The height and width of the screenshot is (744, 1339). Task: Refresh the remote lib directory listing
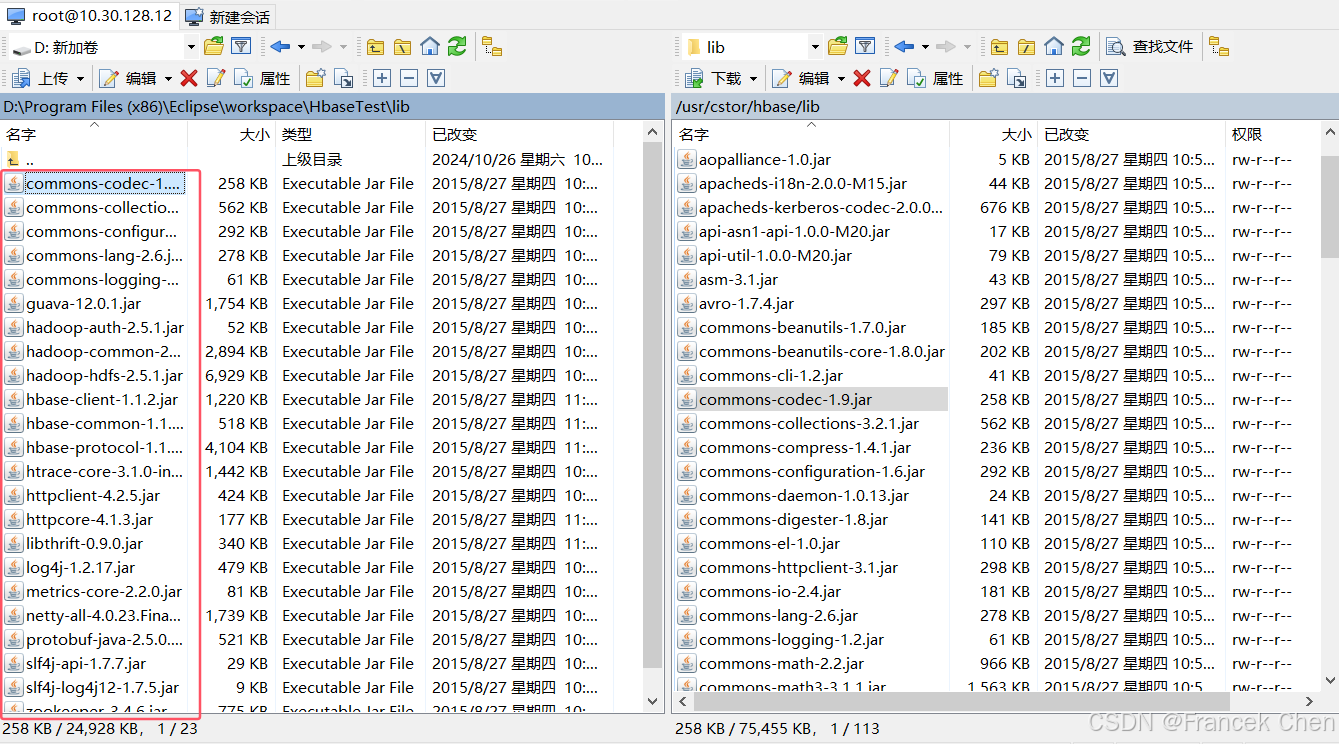1081,47
